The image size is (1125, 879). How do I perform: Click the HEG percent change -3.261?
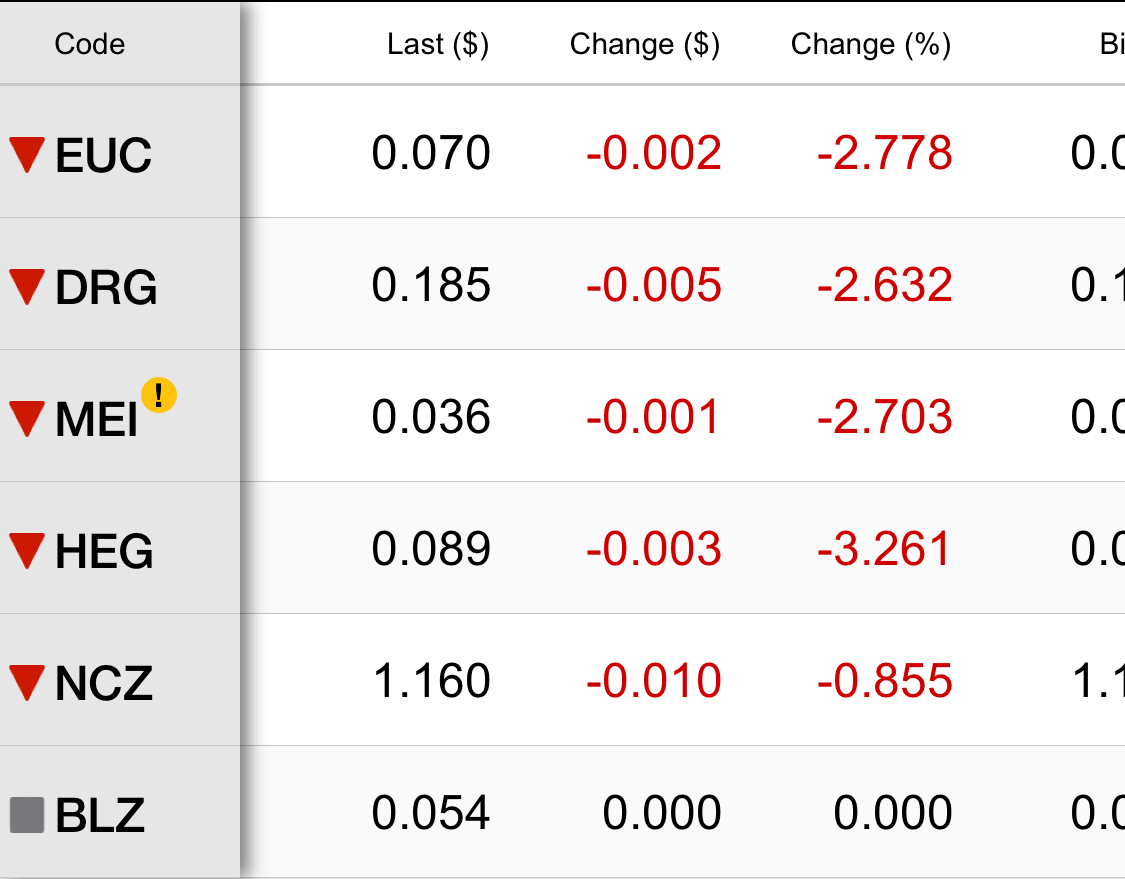pyautogui.click(x=884, y=549)
